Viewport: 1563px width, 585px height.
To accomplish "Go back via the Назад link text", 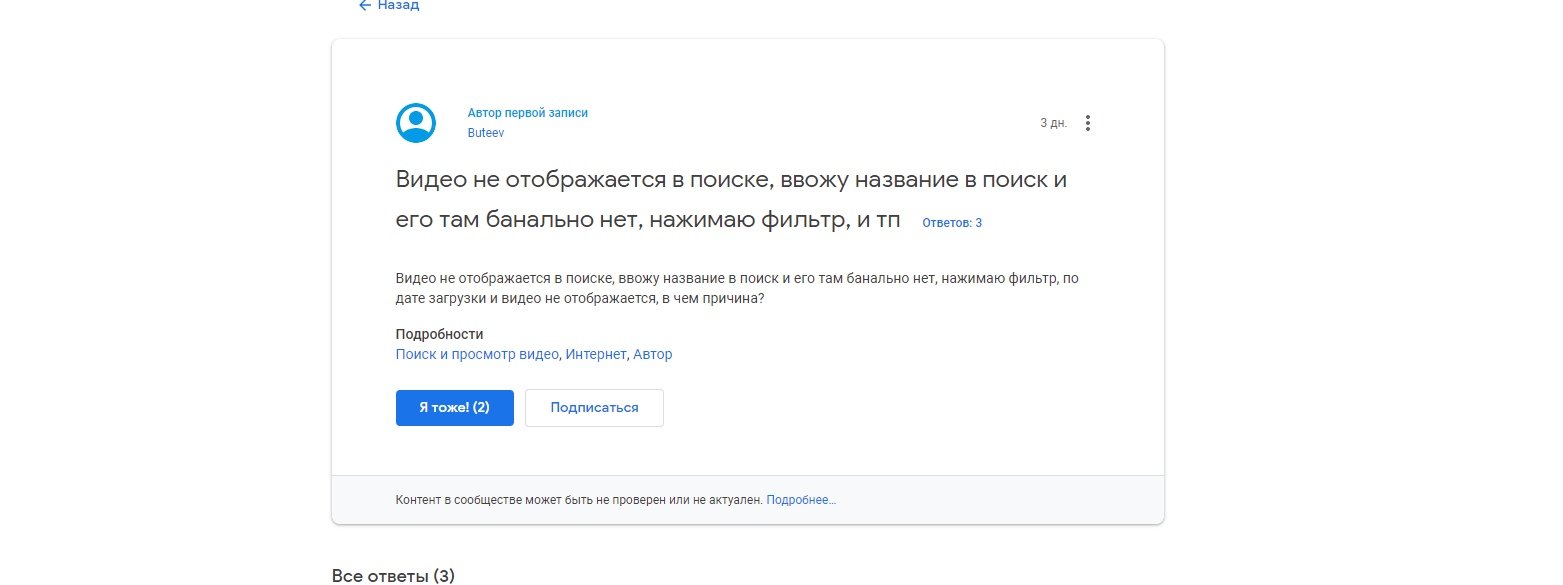I will (398, 5).
